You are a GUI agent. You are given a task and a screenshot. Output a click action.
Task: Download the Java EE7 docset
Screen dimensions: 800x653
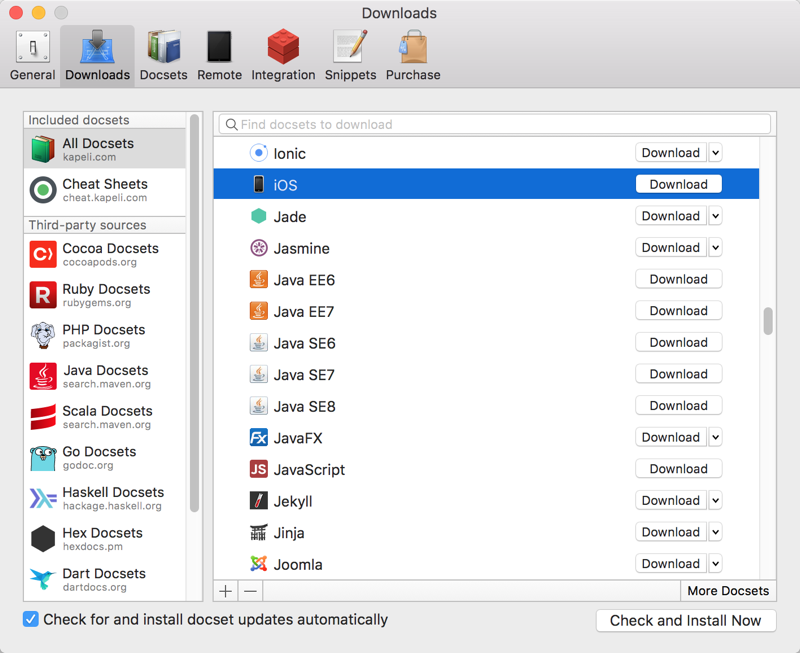click(x=679, y=311)
